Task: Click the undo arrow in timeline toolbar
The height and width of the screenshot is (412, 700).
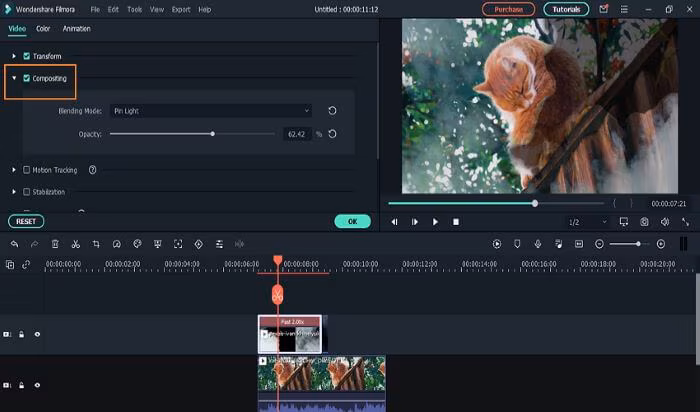Action: tap(14, 244)
